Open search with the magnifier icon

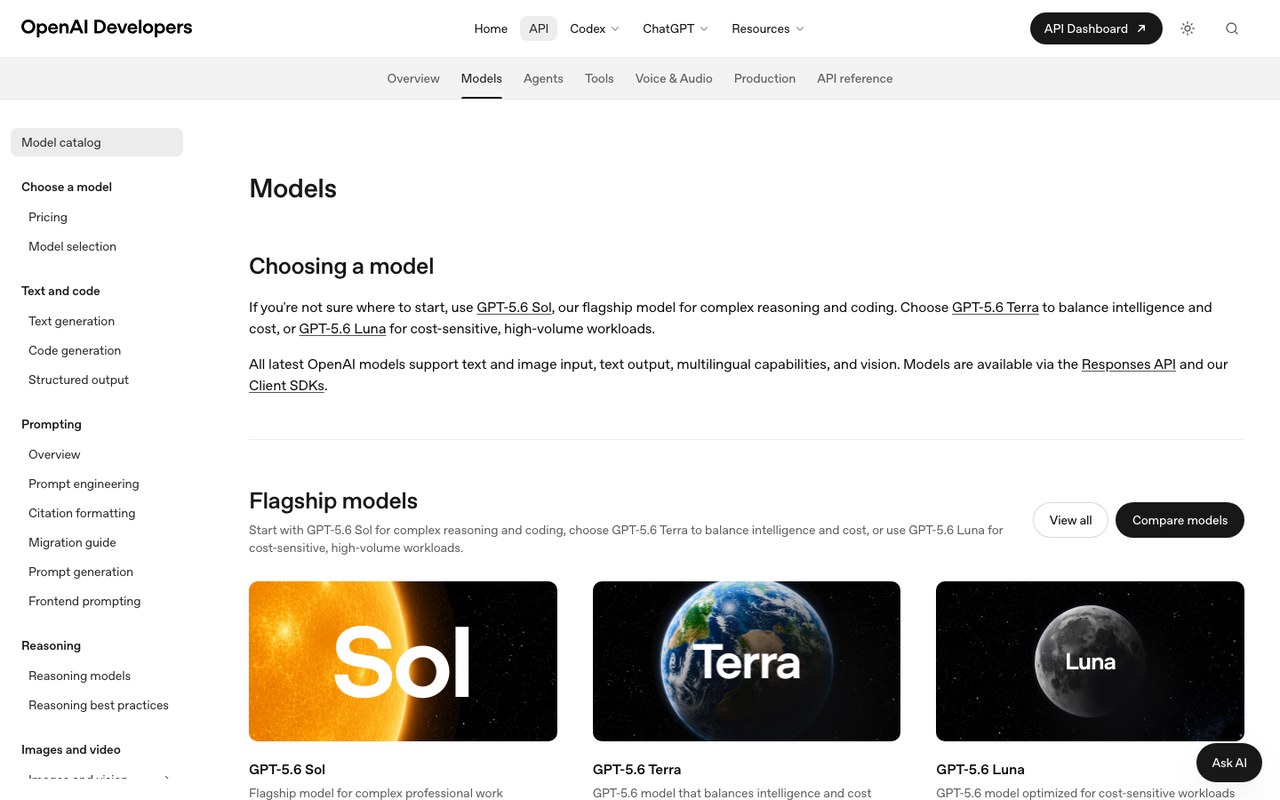(x=1232, y=29)
